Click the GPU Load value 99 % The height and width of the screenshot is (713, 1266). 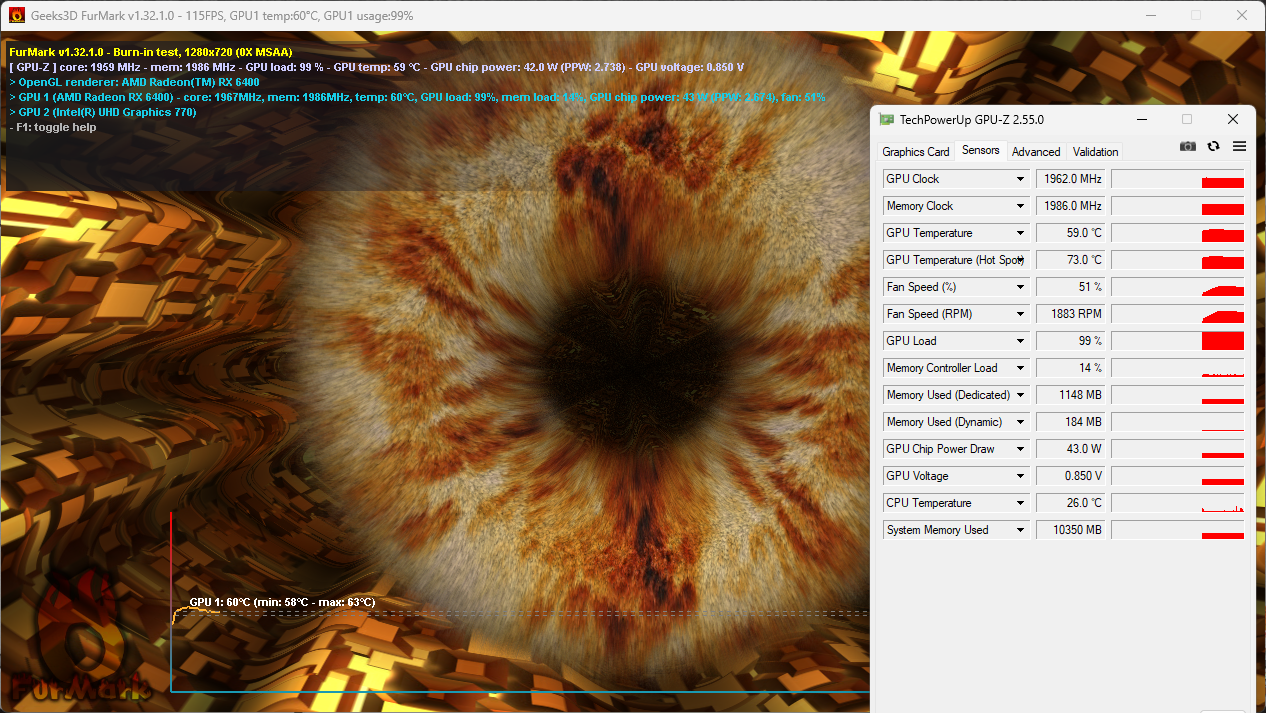pyautogui.click(x=1071, y=341)
